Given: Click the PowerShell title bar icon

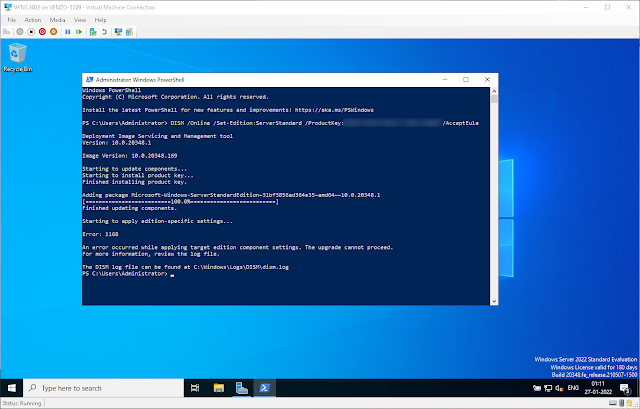Looking at the screenshot, I should [x=89, y=80].
